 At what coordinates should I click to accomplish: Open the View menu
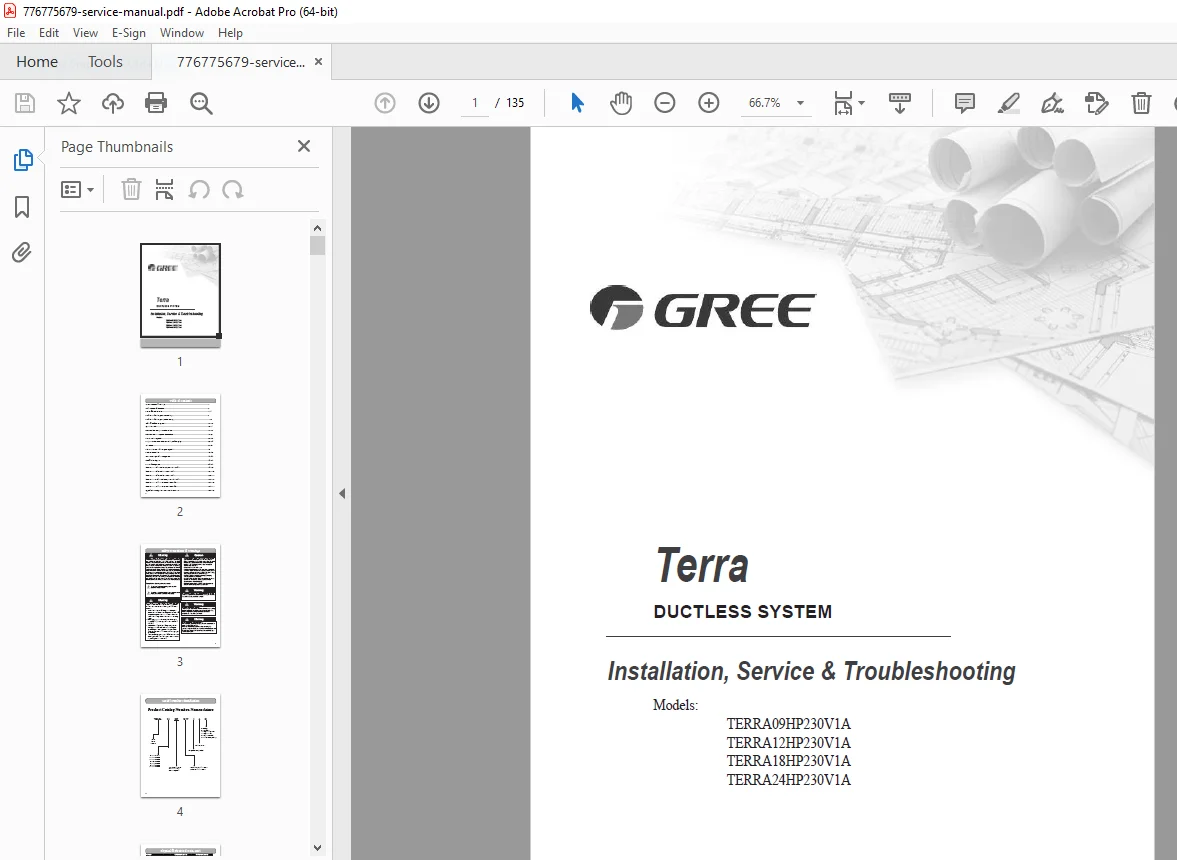(x=85, y=33)
